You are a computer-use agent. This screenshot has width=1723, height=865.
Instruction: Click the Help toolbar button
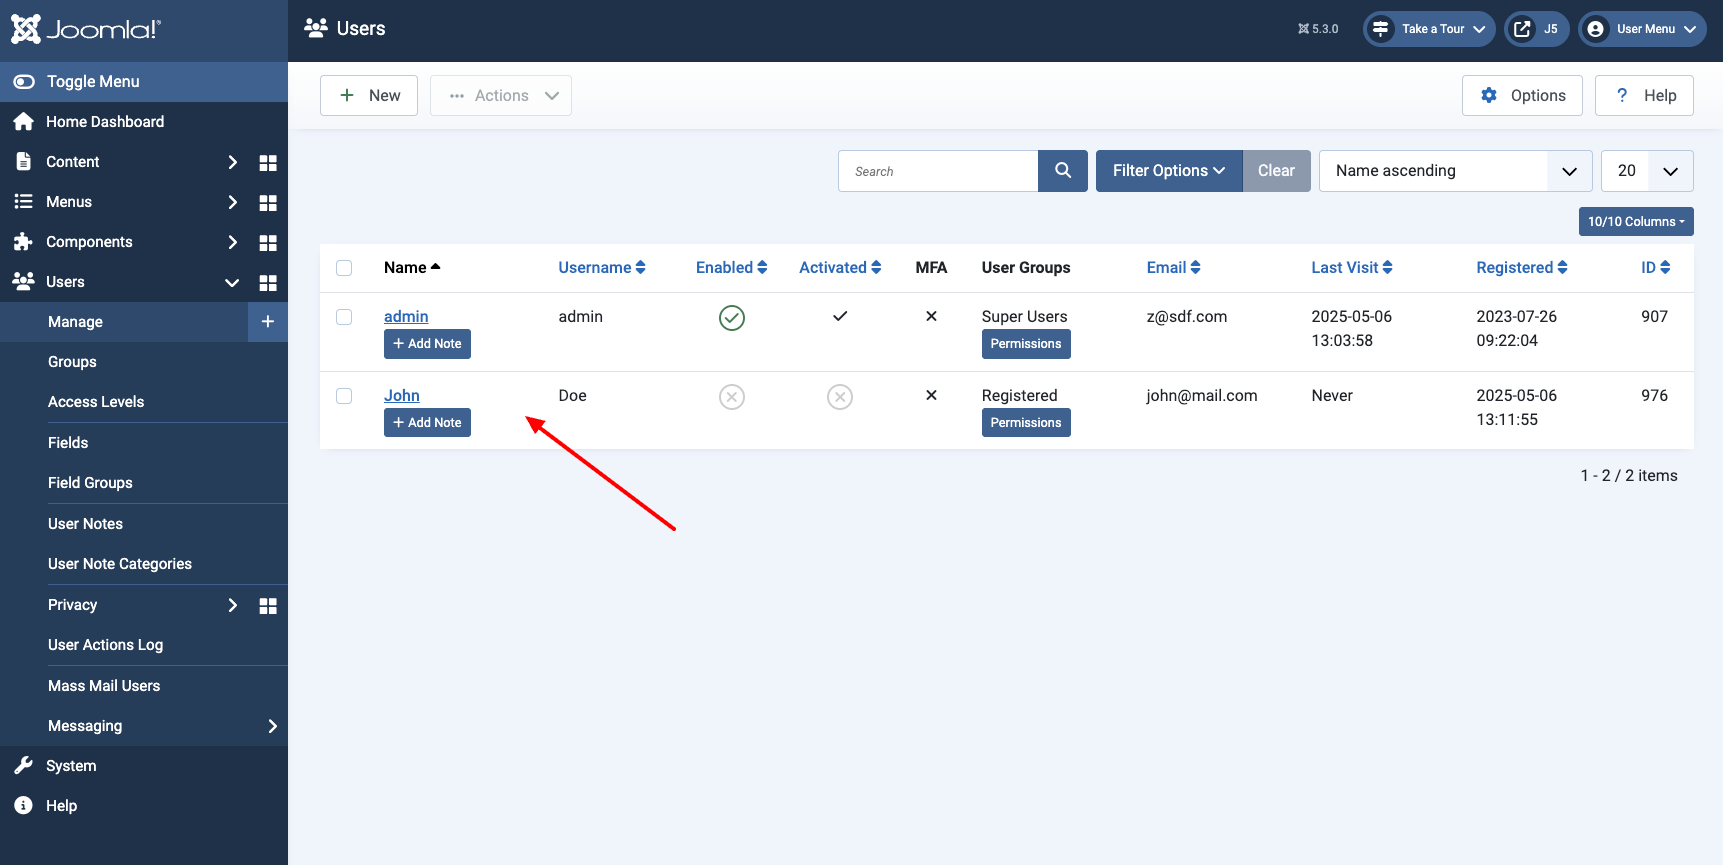pos(1644,96)
